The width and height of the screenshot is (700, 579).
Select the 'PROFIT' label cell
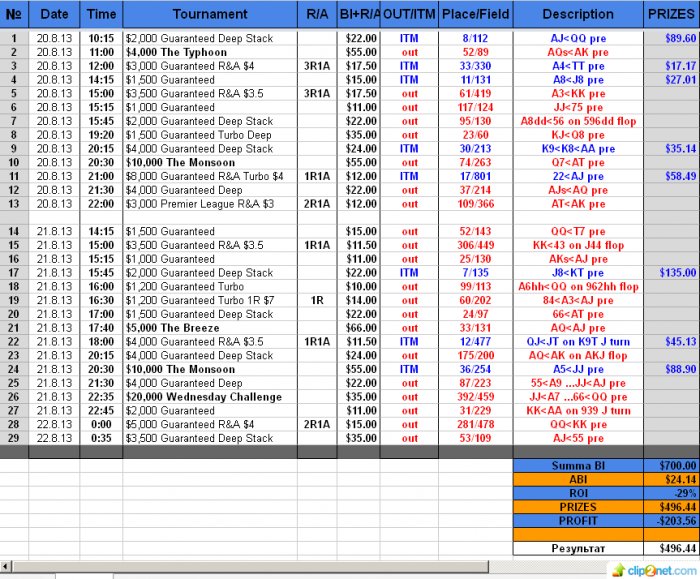578,521
